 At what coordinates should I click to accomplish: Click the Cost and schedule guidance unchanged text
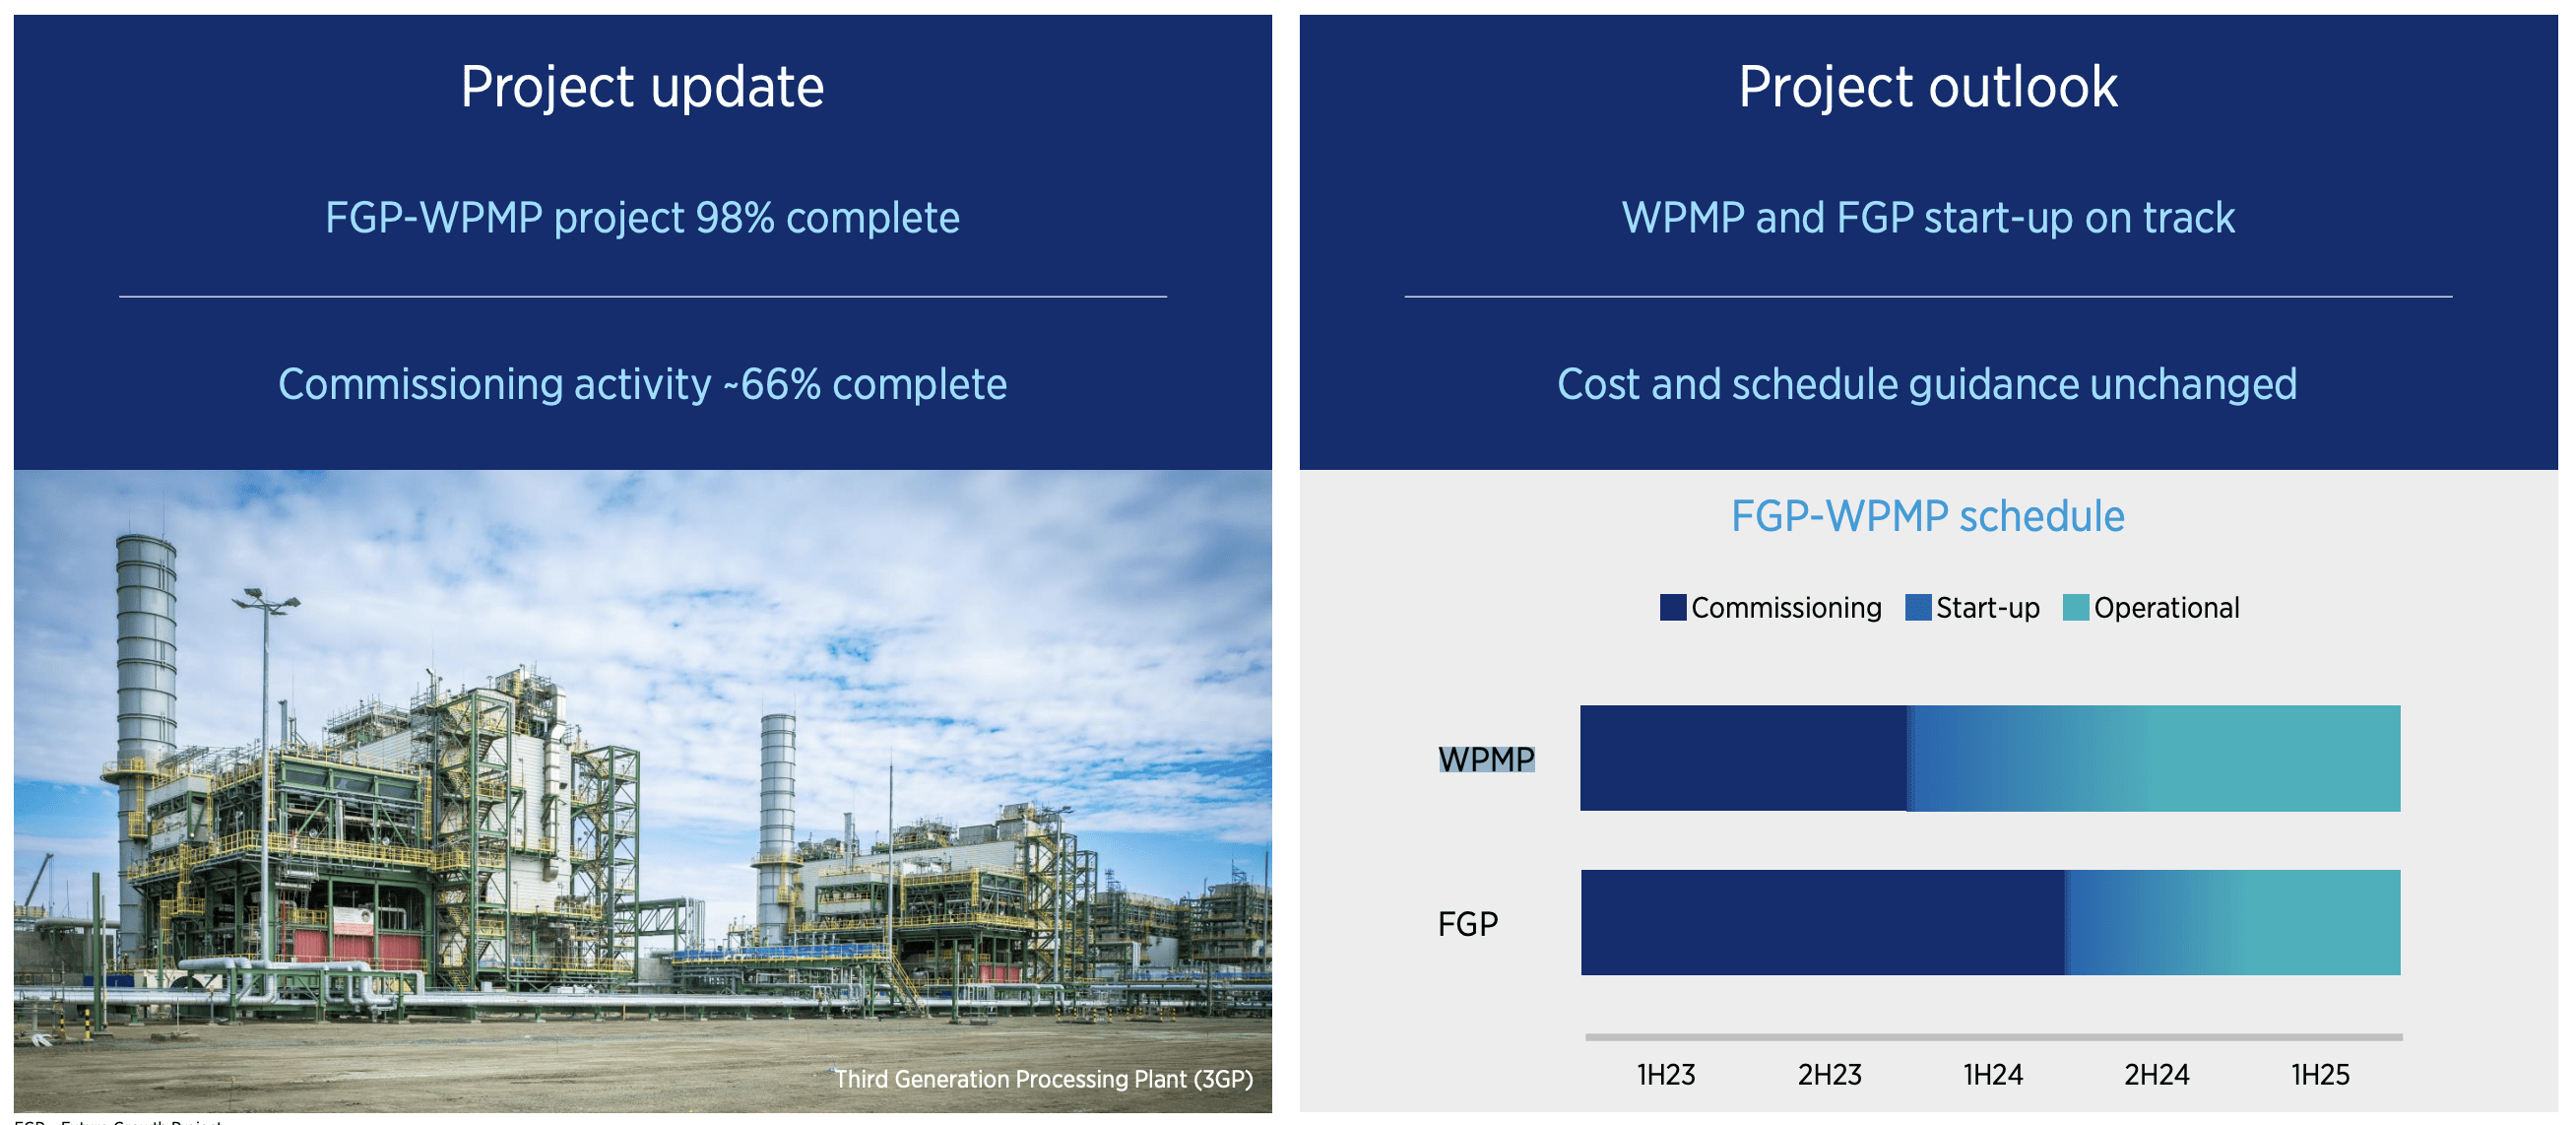point(1927,384)
